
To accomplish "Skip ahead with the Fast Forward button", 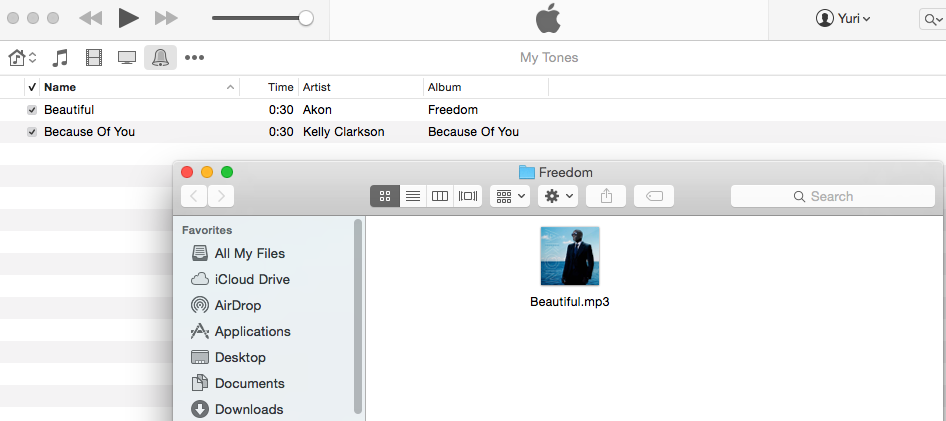I will click(166, 18).
